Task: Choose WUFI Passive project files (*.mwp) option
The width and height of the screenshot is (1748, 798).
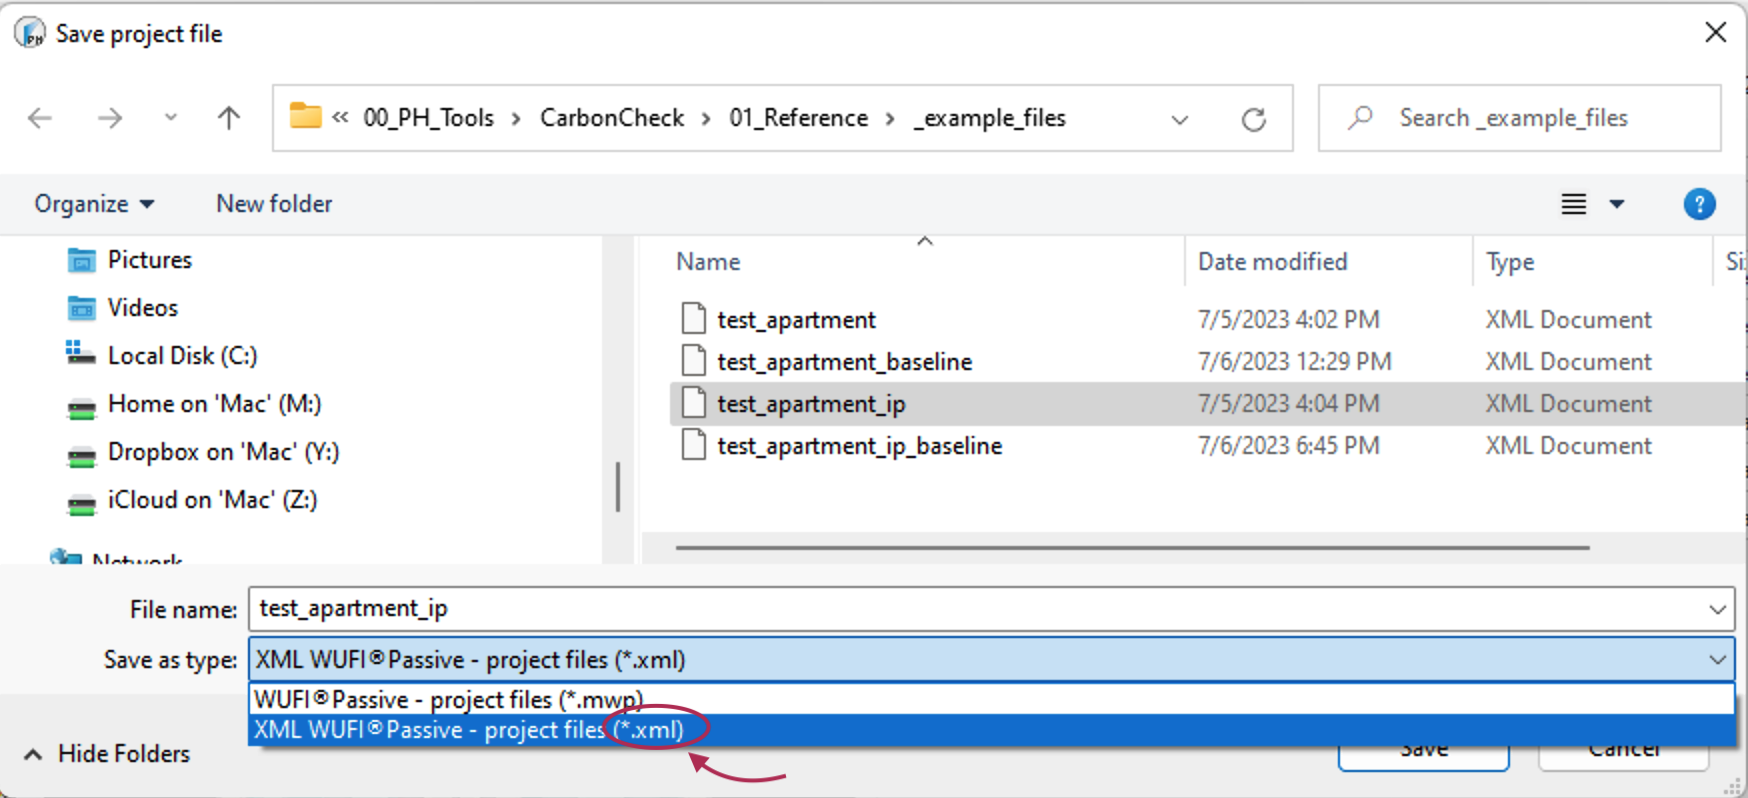Action: (x=991, y=700)
